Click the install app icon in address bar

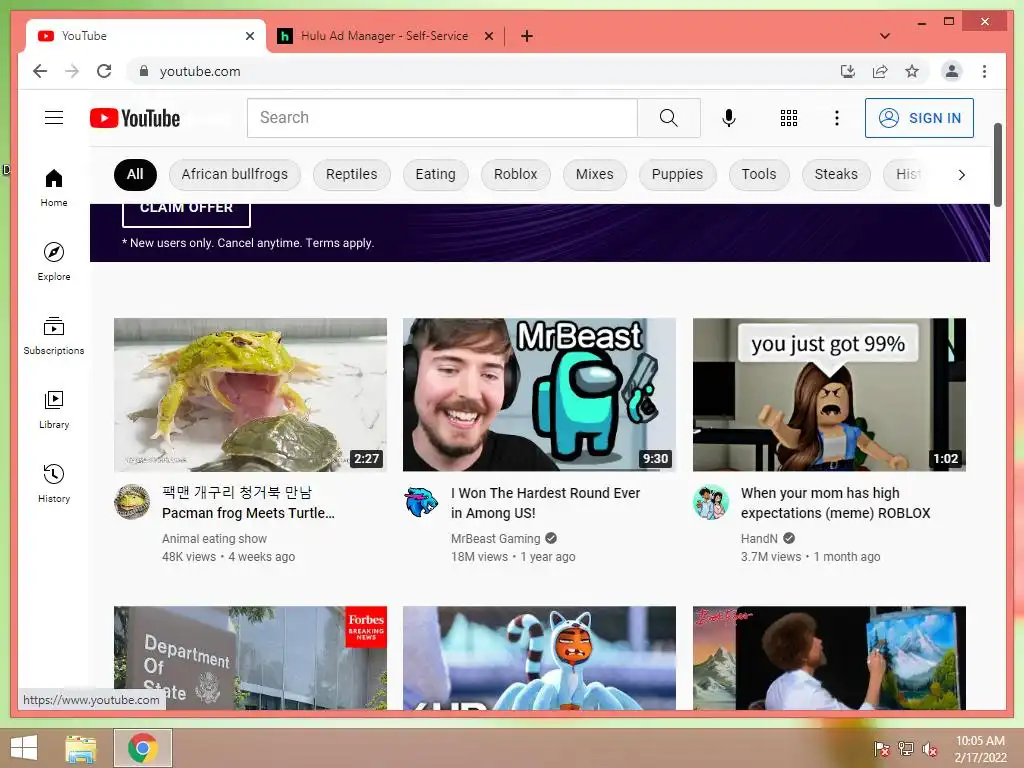pyautogui.click(x=847, y=71)
